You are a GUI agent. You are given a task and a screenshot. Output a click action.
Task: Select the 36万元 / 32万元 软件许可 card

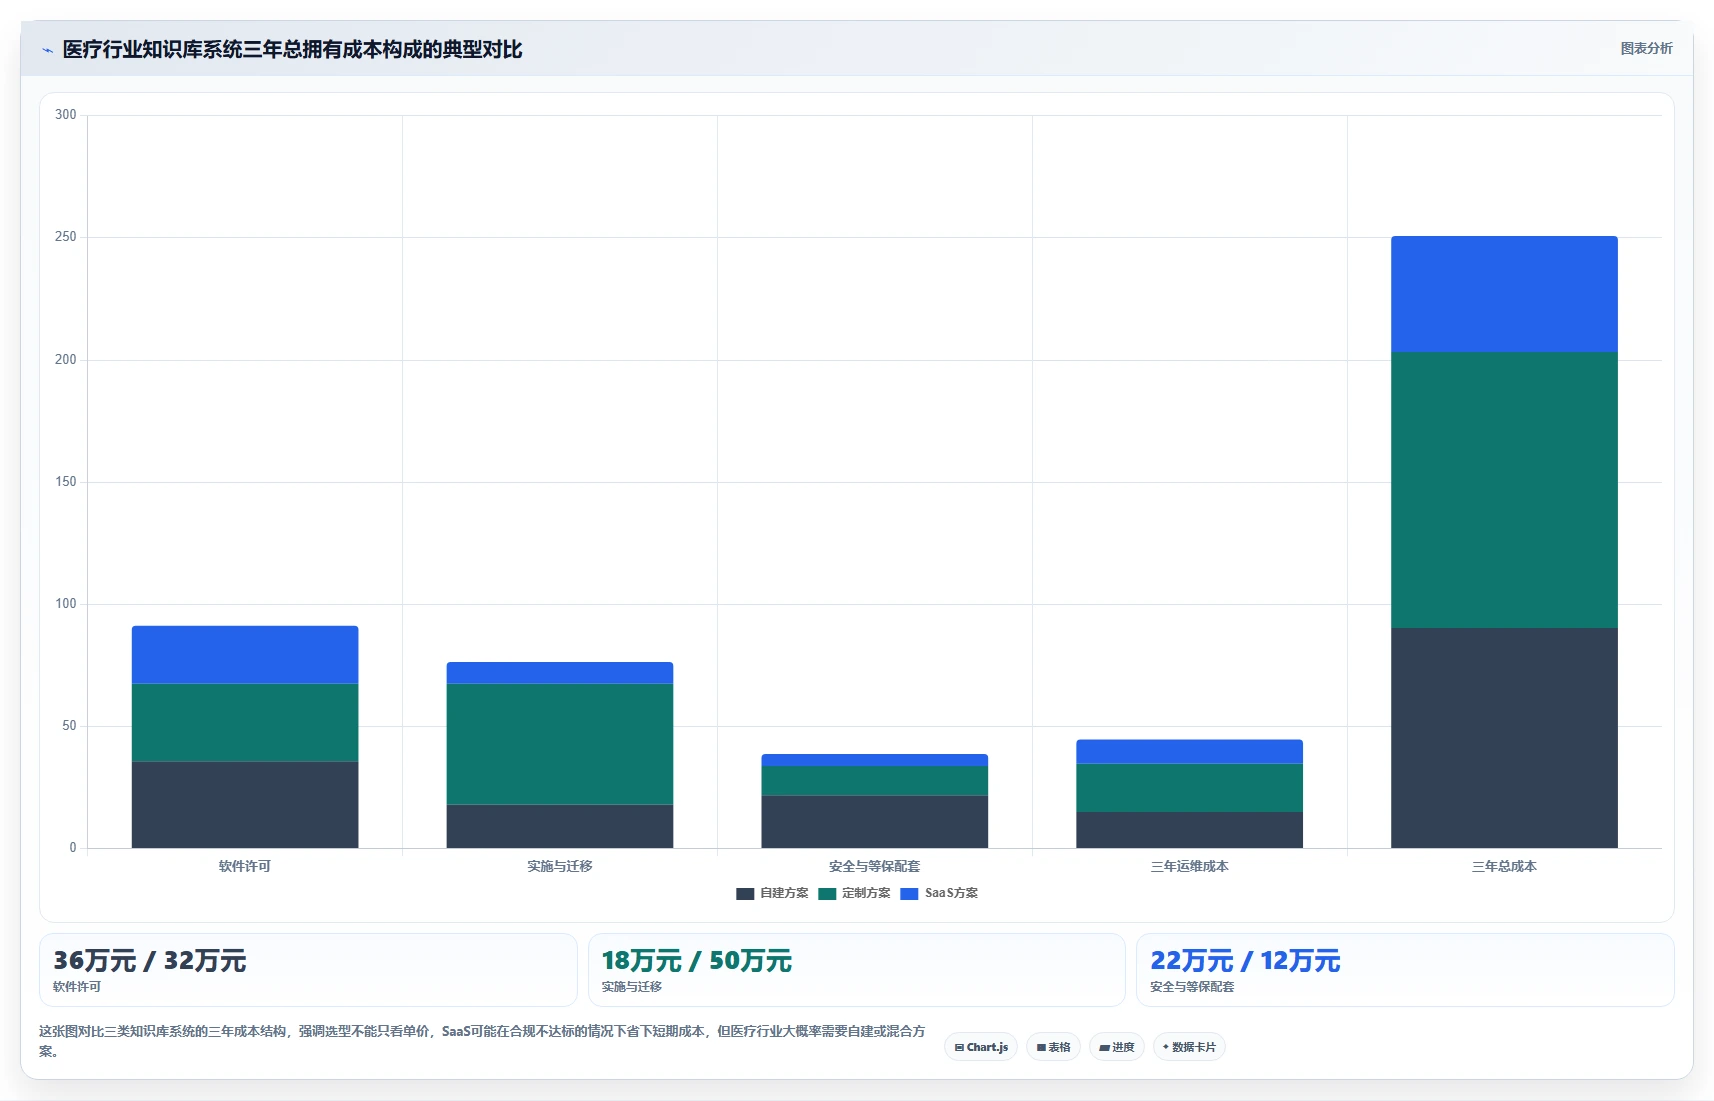coord(308,970)
